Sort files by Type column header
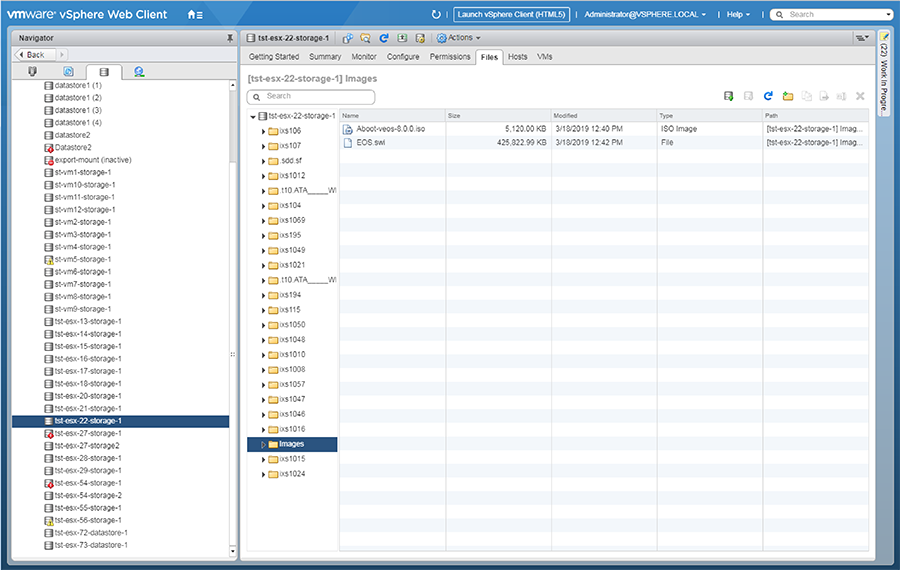Viewport: 900px width, 570px height. click(x=709, y=115)
